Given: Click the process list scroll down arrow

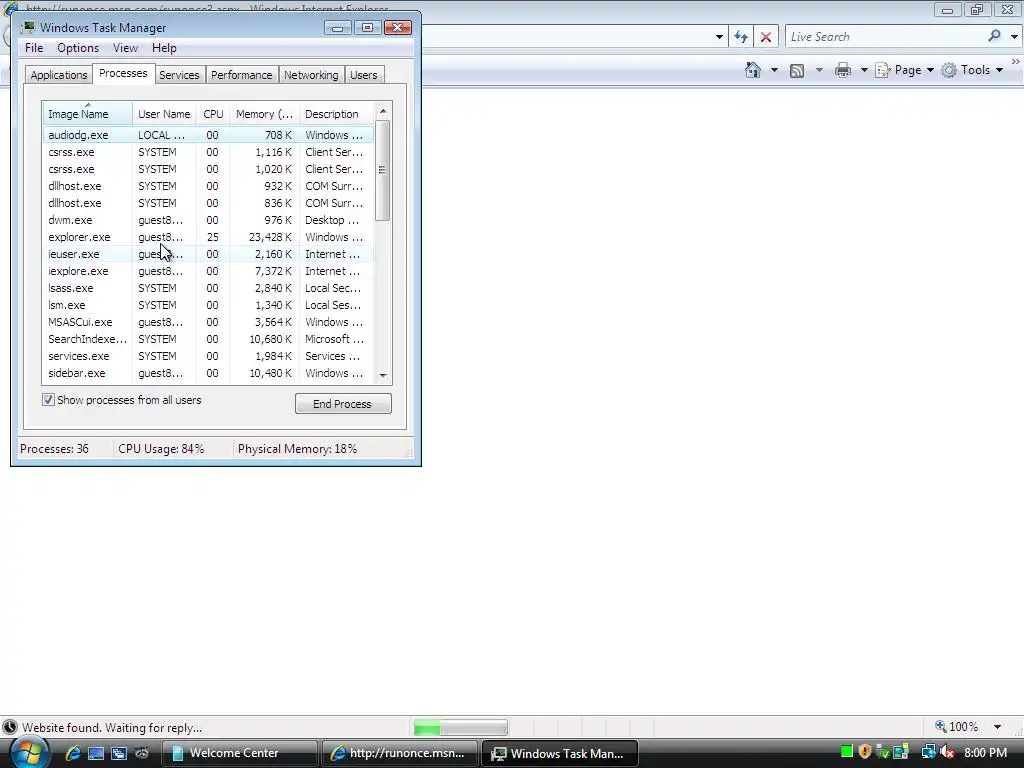Looking at the screenshot, I should pyautogui.click(x=383, y=376).
